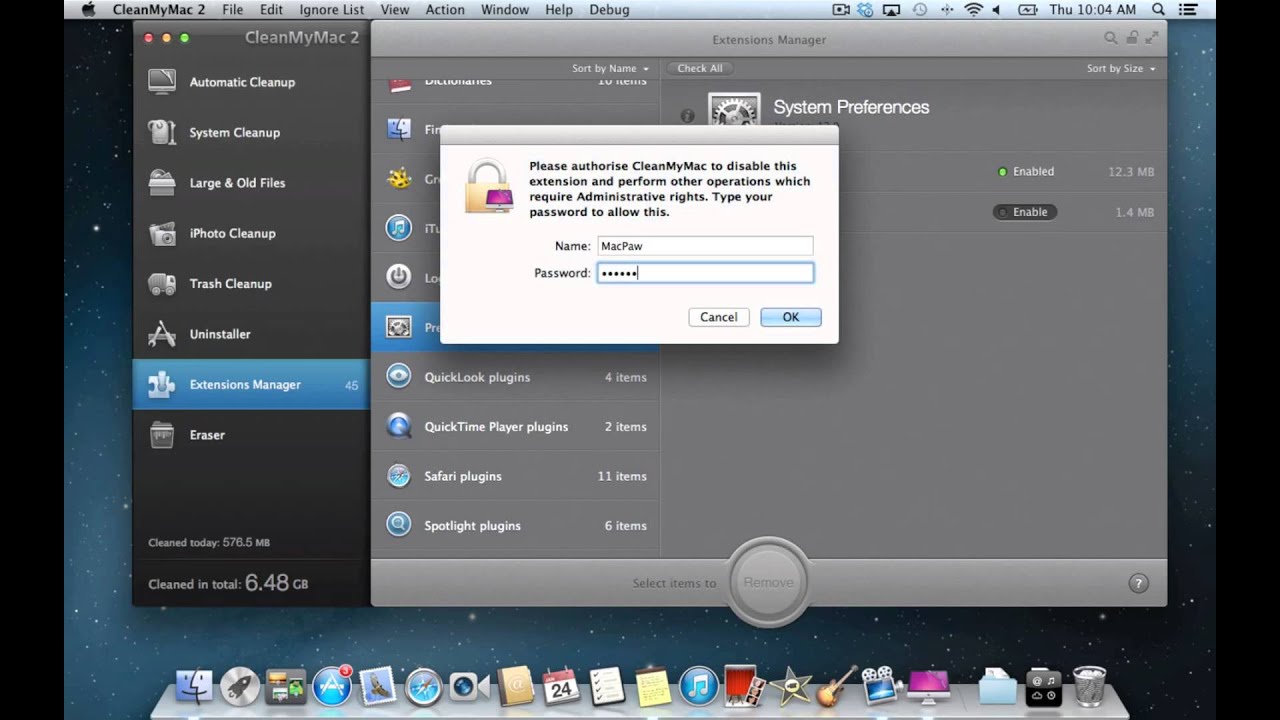Open the Action menu
1280x720 pixels.
pyautogui.click(x=445, y=10)
